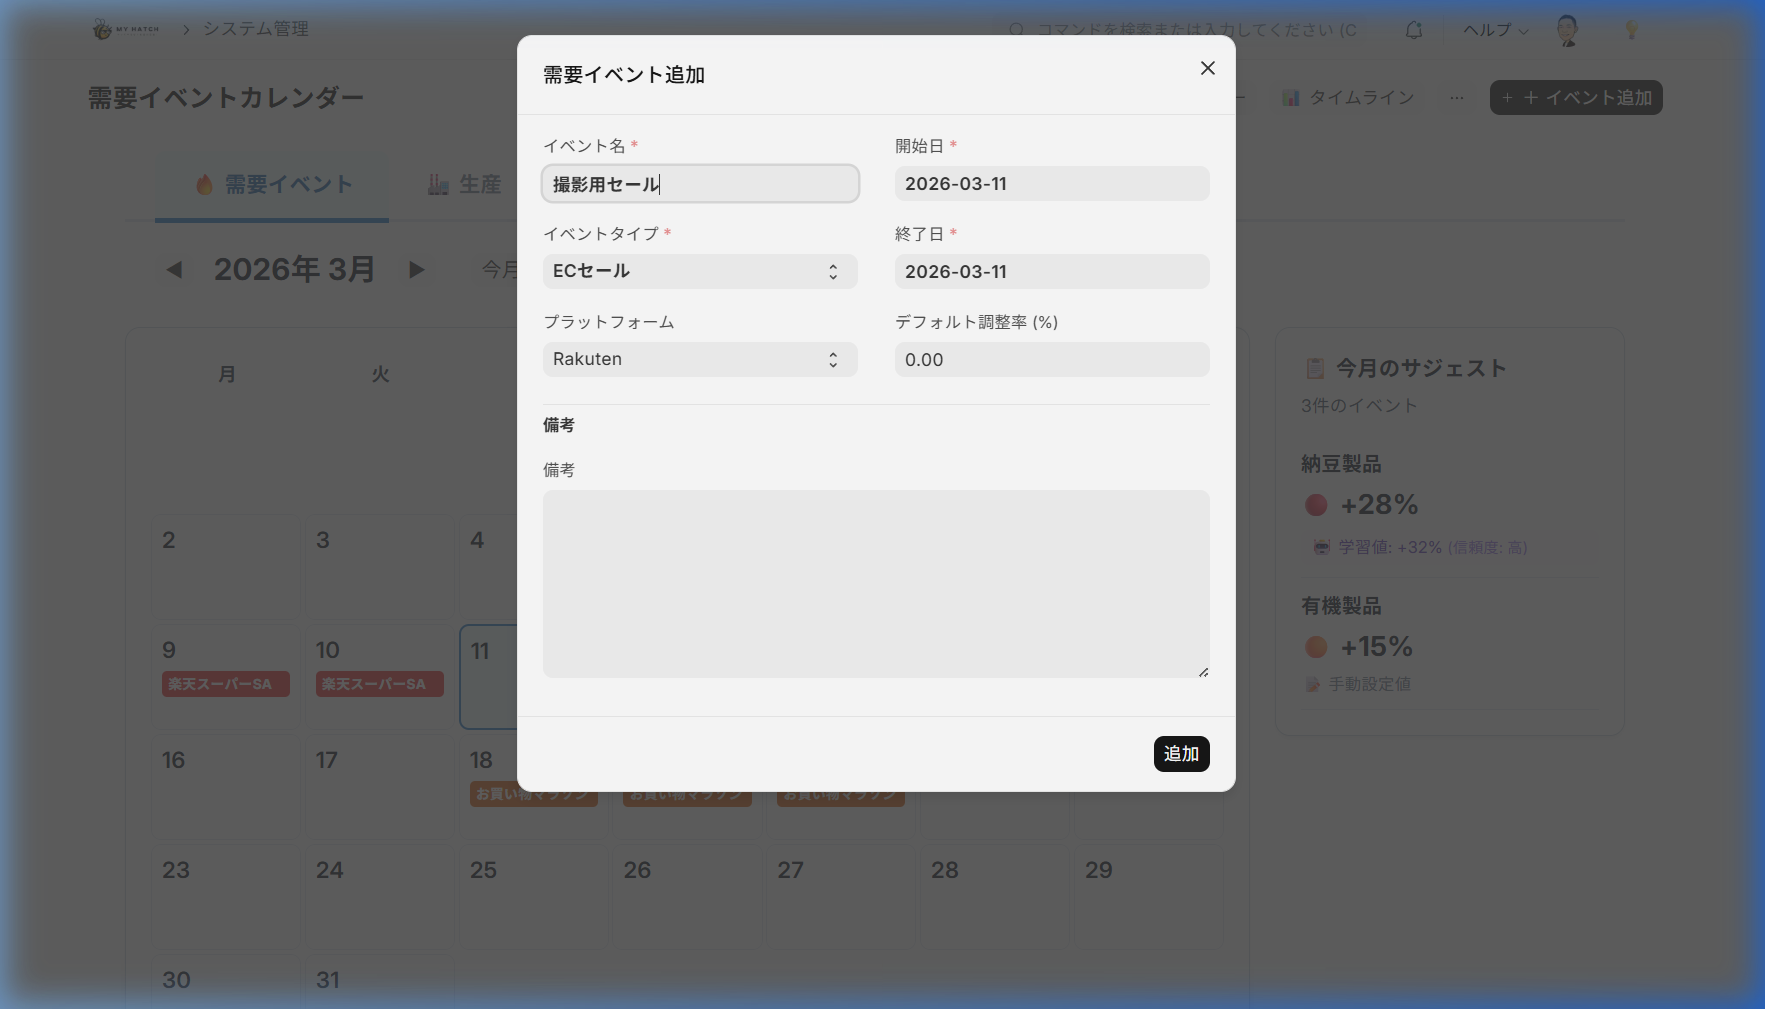
Task: Click the デフォルト調整率 field
Action: point(1051,360)
